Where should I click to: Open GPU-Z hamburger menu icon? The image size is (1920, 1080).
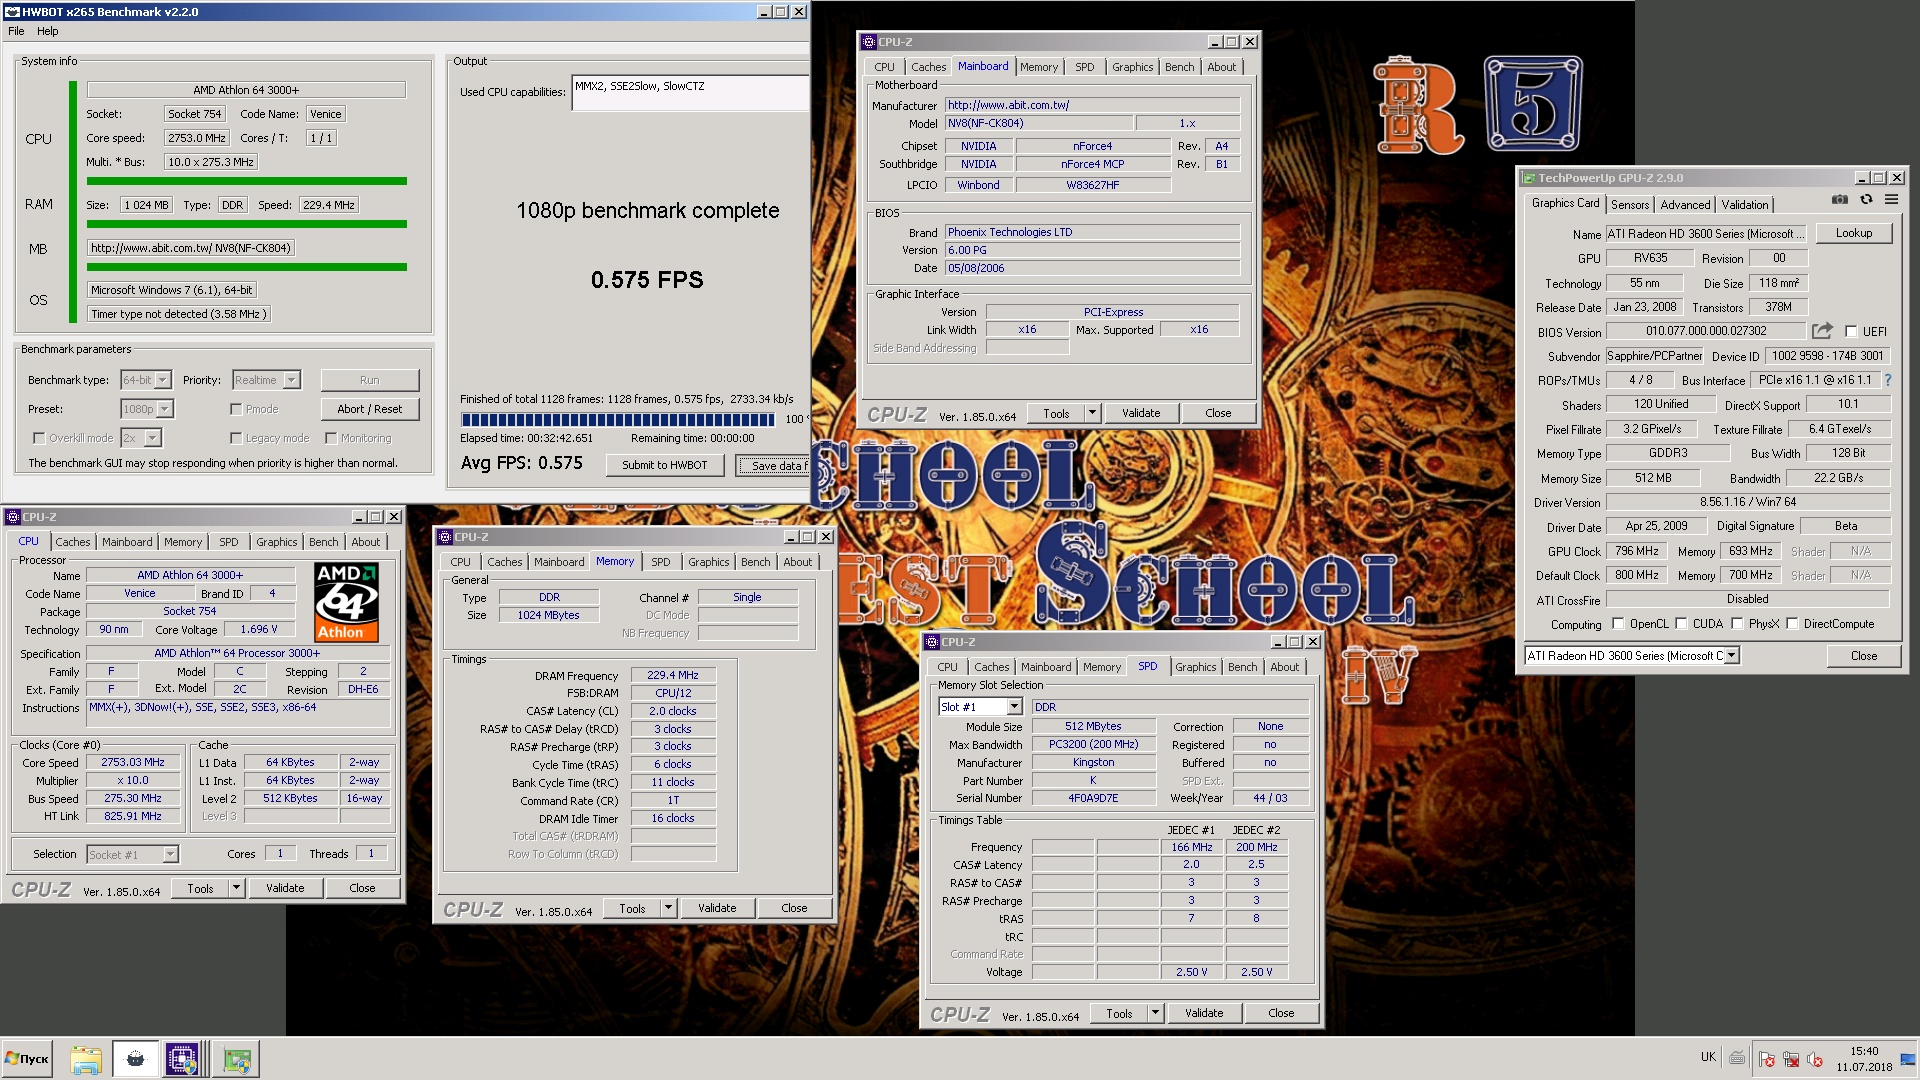(1892, 200)
